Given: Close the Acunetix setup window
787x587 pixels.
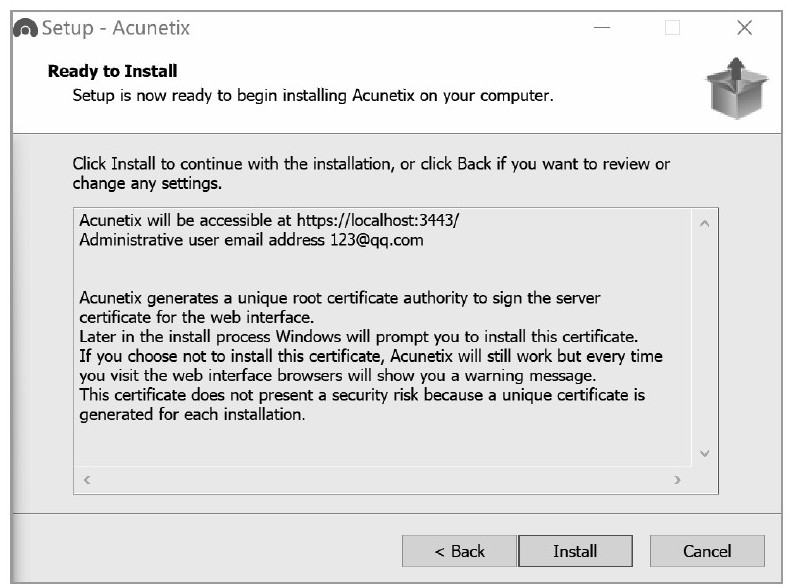Looking at the screenshot, I should click(x=744, y=28).
